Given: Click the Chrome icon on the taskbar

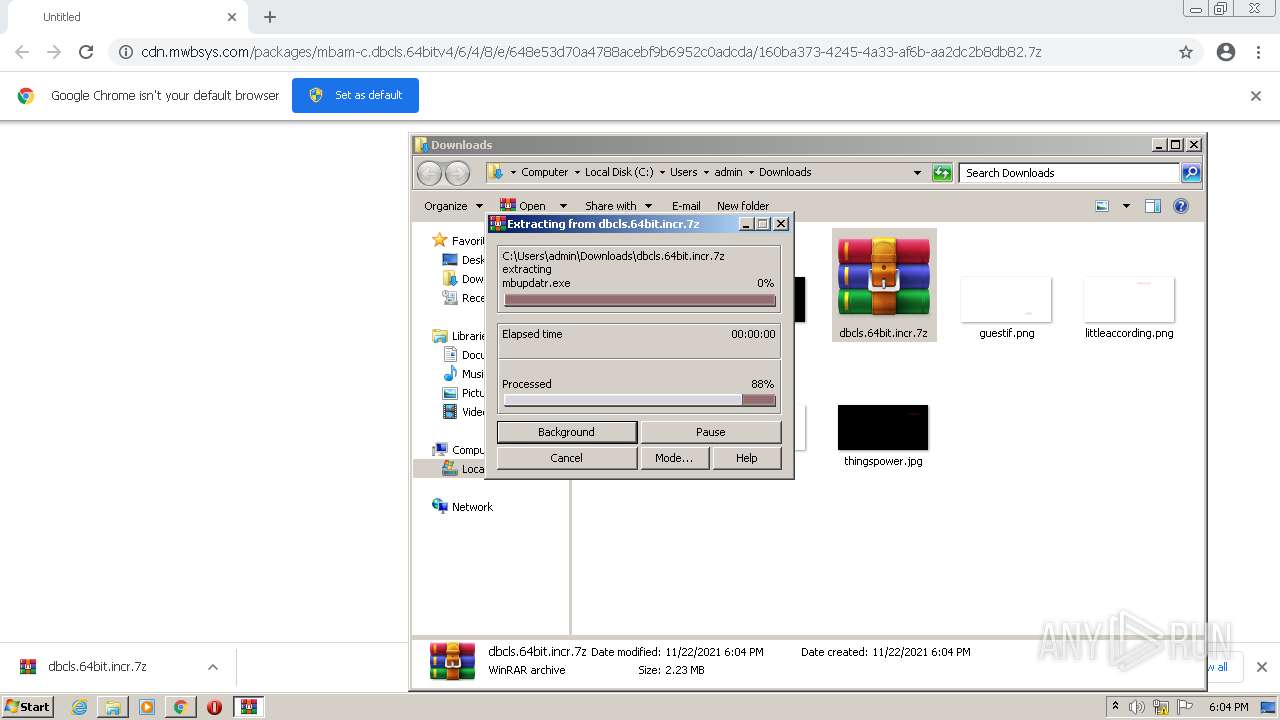Looking at the screenshot, I should click(180, 707).
